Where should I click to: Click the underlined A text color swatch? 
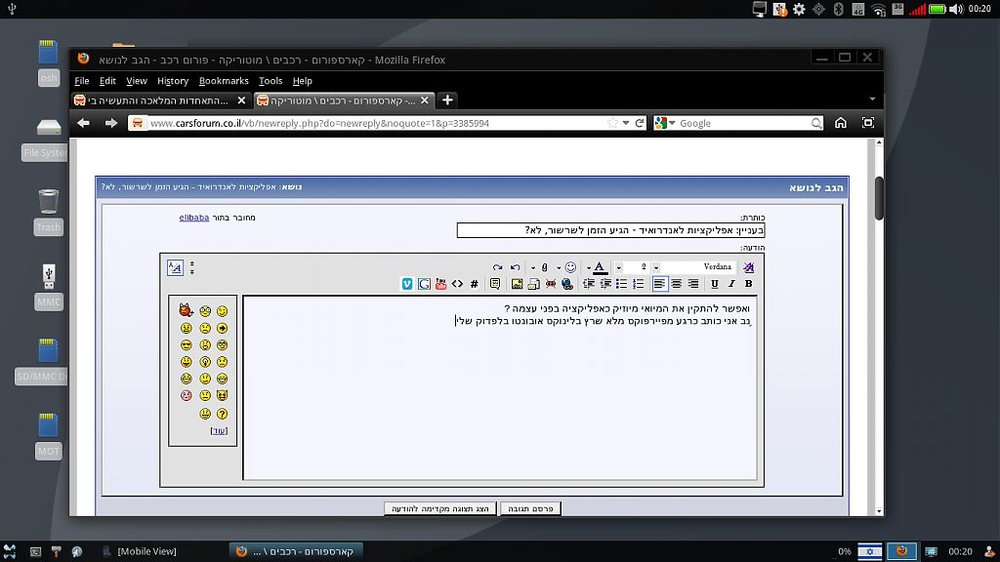click(599, 267)
